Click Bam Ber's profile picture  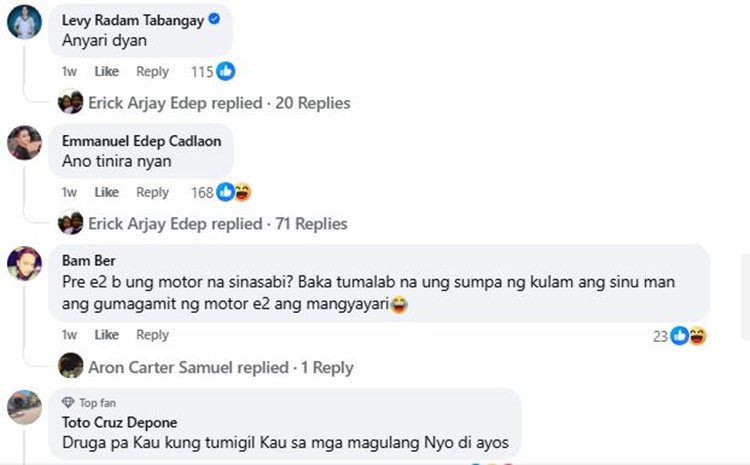pyautogui.click(x=24, y=264)
